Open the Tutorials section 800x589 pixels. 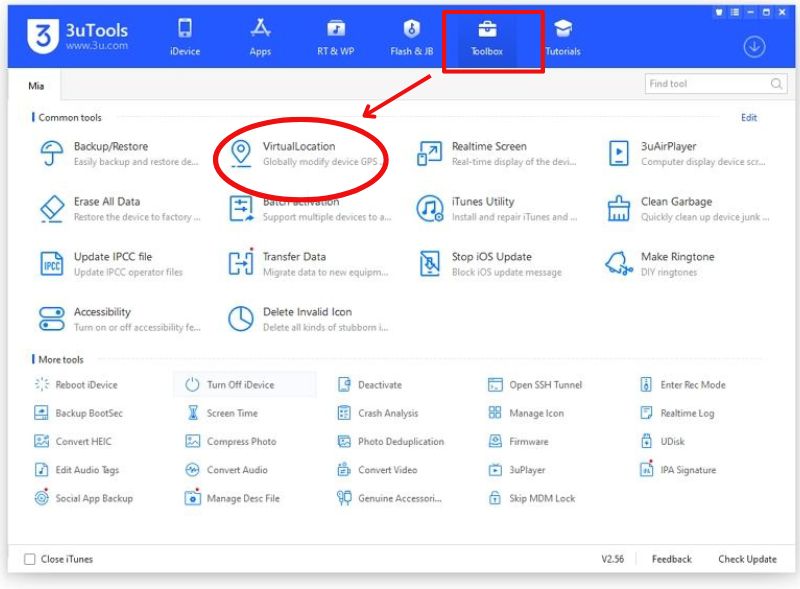point(562,36)
